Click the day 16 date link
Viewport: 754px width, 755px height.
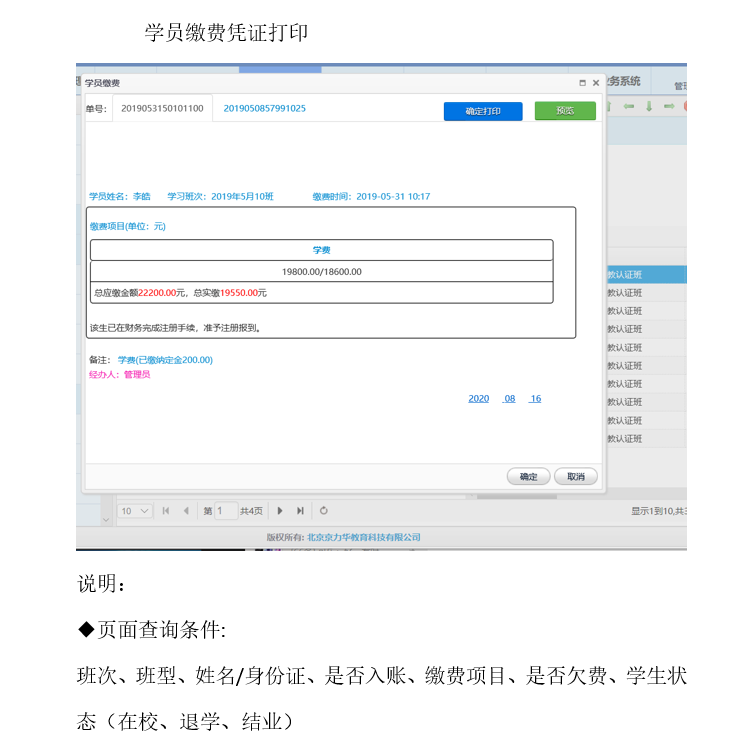point(536,398)
